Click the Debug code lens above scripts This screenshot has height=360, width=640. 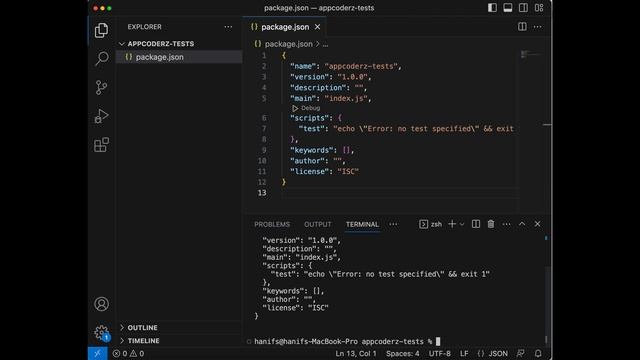tap(307, 108)
